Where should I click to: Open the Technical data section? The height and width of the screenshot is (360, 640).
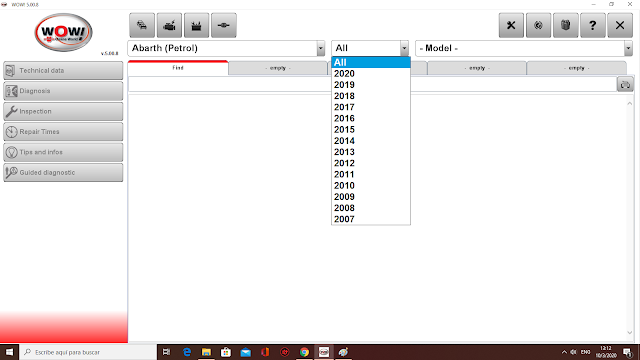coord(63,71)
